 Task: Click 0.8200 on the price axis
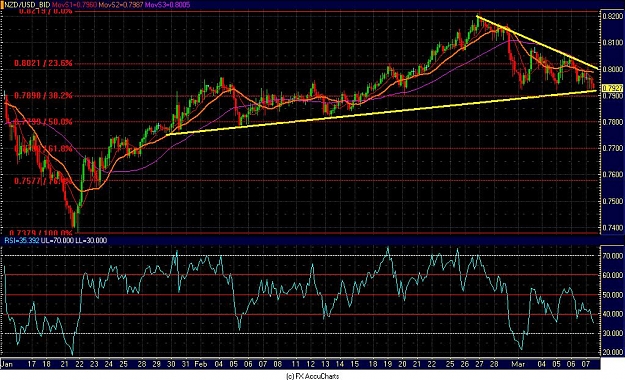click(x=613, y=16)
